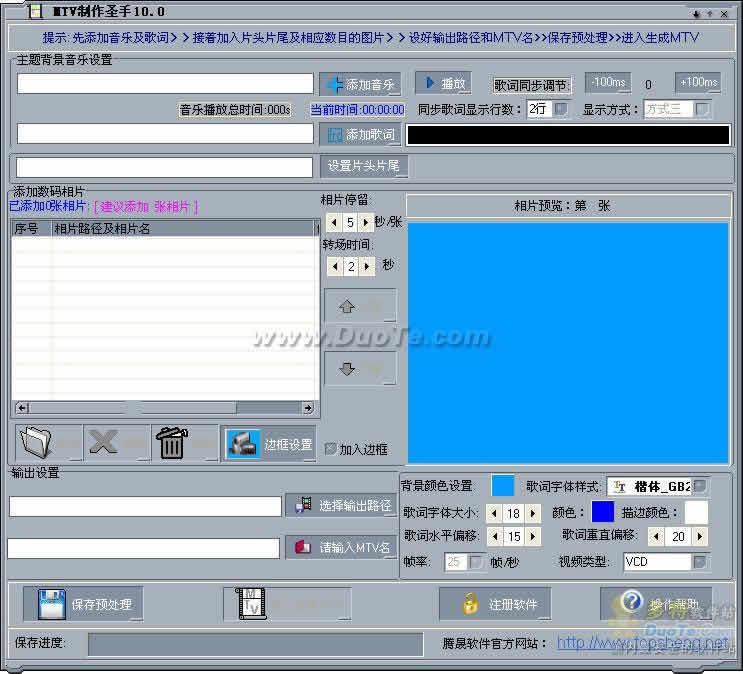
Task: Click the Add Music (添加音乐) button
Action: pyautogui.click(x=359, y=85)
